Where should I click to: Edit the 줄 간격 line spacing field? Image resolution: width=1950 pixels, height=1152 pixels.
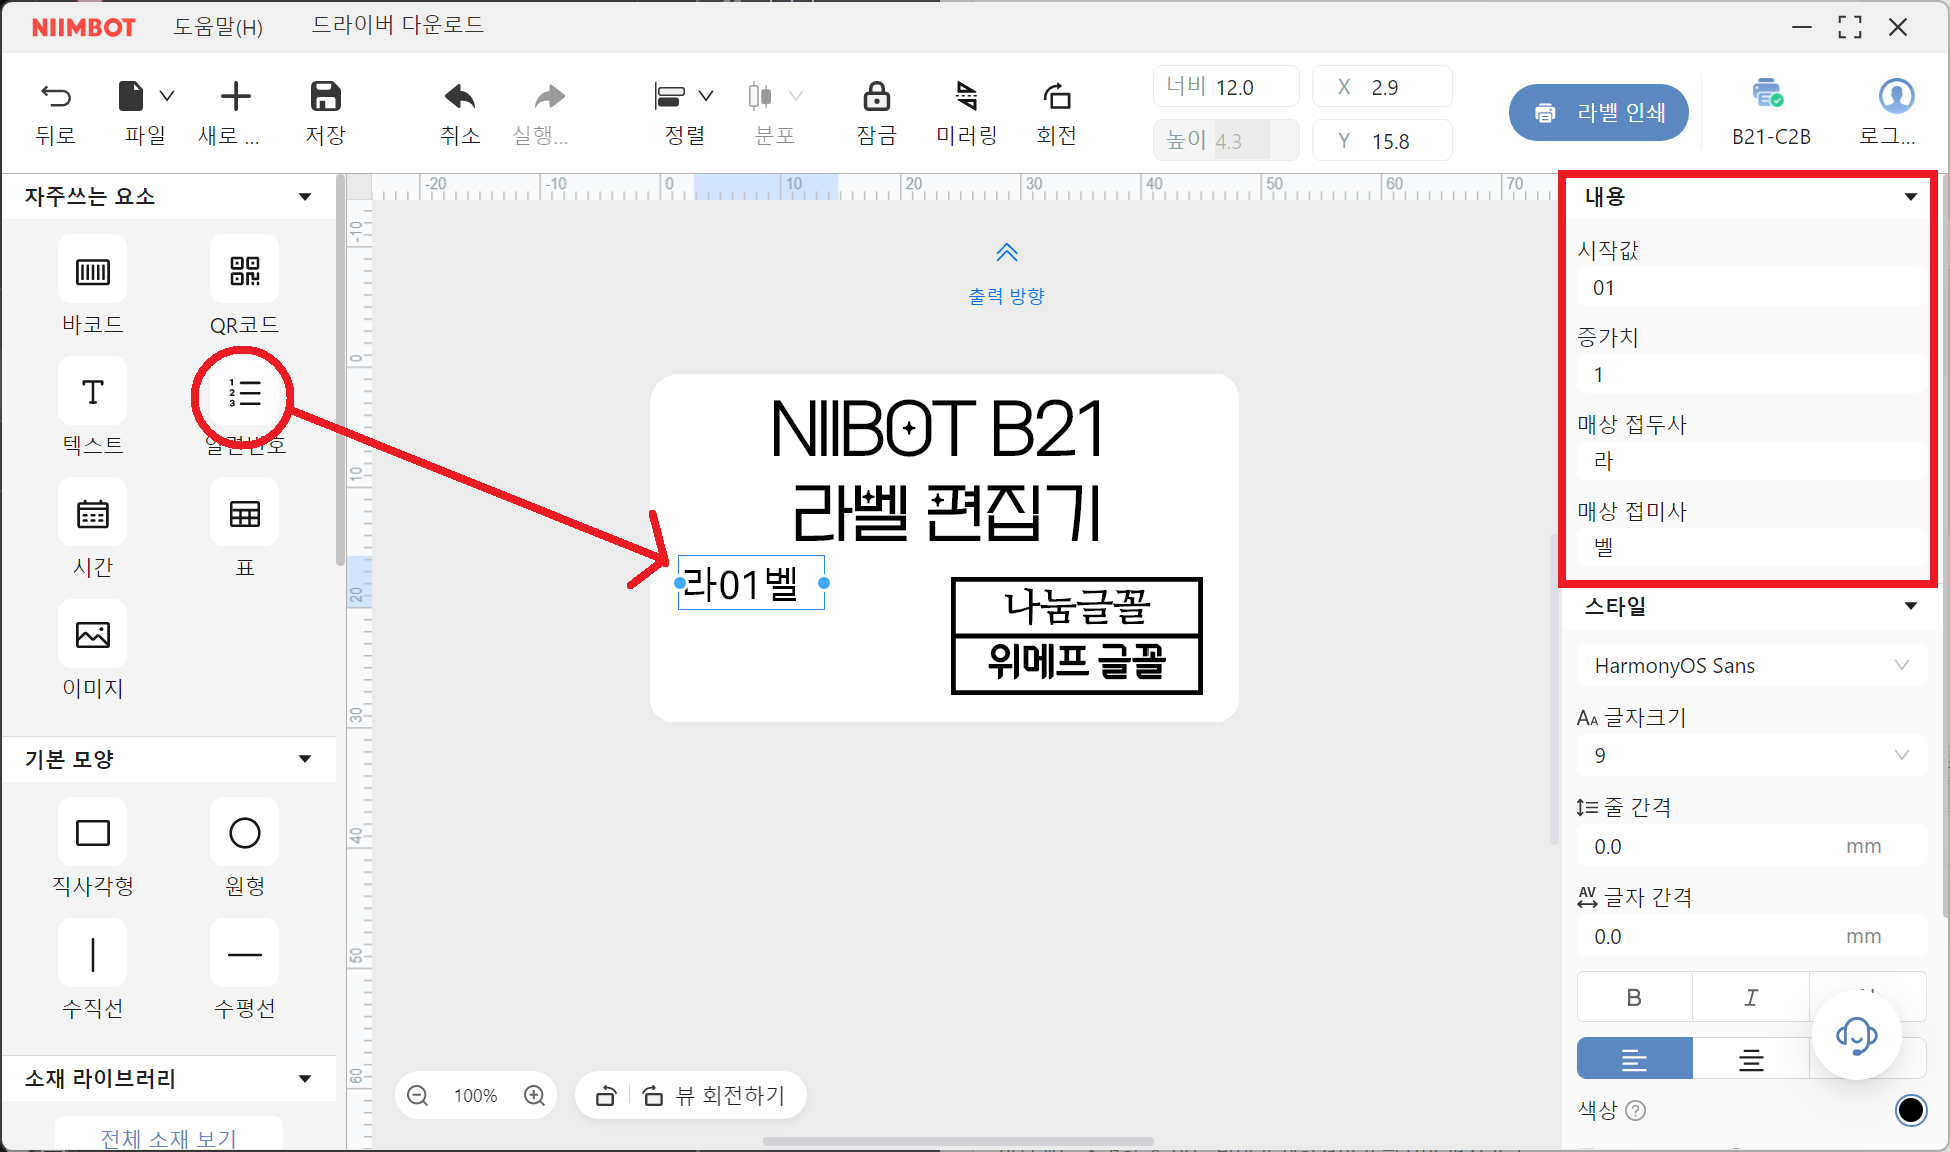[1751, 847]
